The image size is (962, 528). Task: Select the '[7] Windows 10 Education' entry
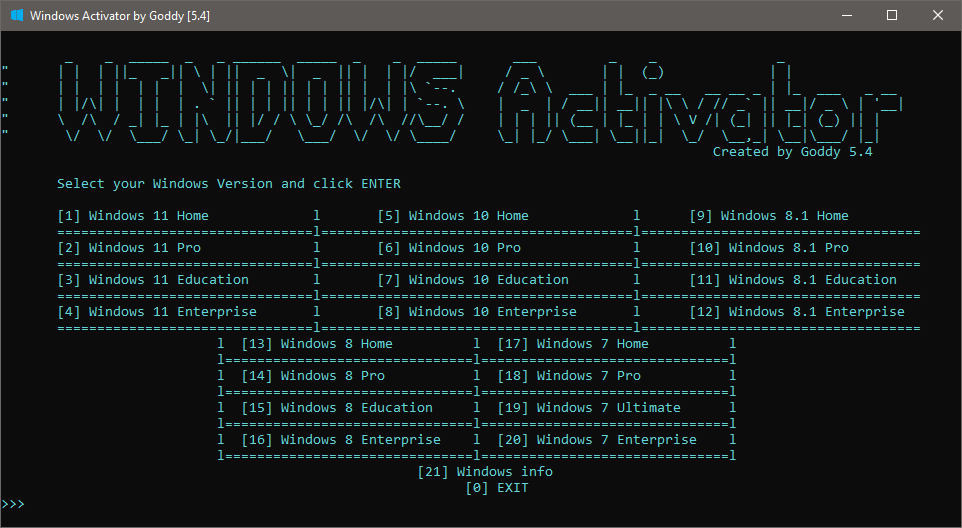[x=473, y=280]
